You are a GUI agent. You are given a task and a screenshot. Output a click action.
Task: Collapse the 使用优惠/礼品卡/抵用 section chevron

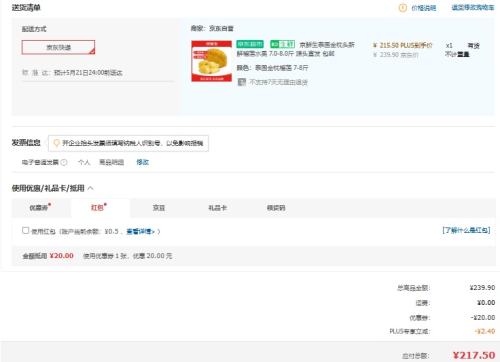(x=90, y=188)
